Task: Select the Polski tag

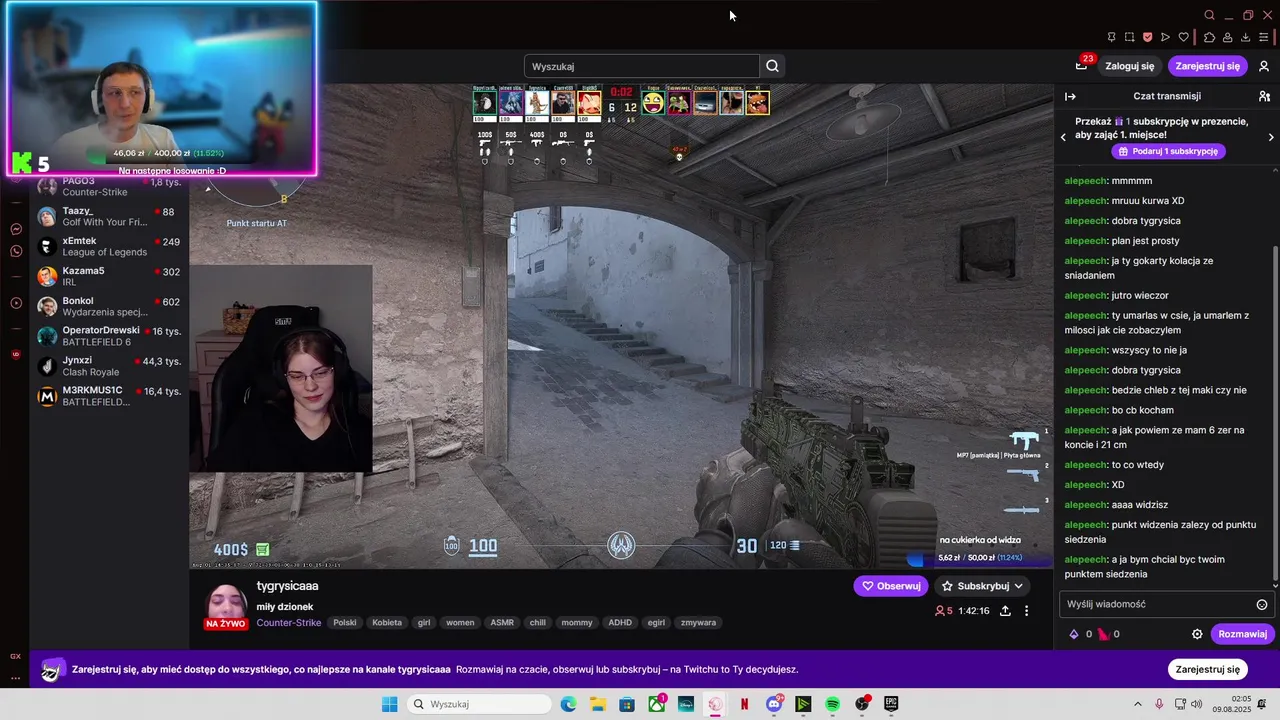Action: point(344,622)
